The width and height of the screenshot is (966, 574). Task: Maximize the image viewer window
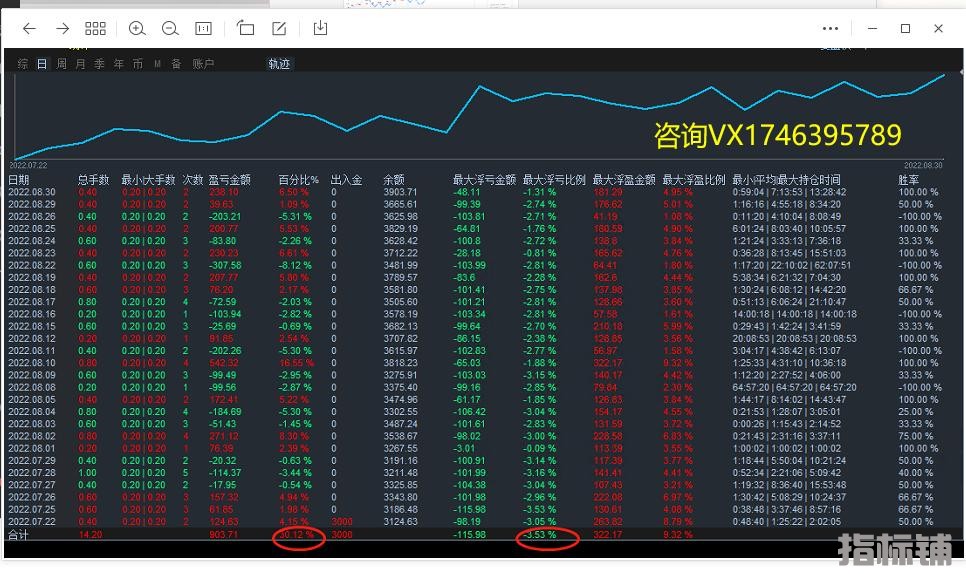coord(905,28)
